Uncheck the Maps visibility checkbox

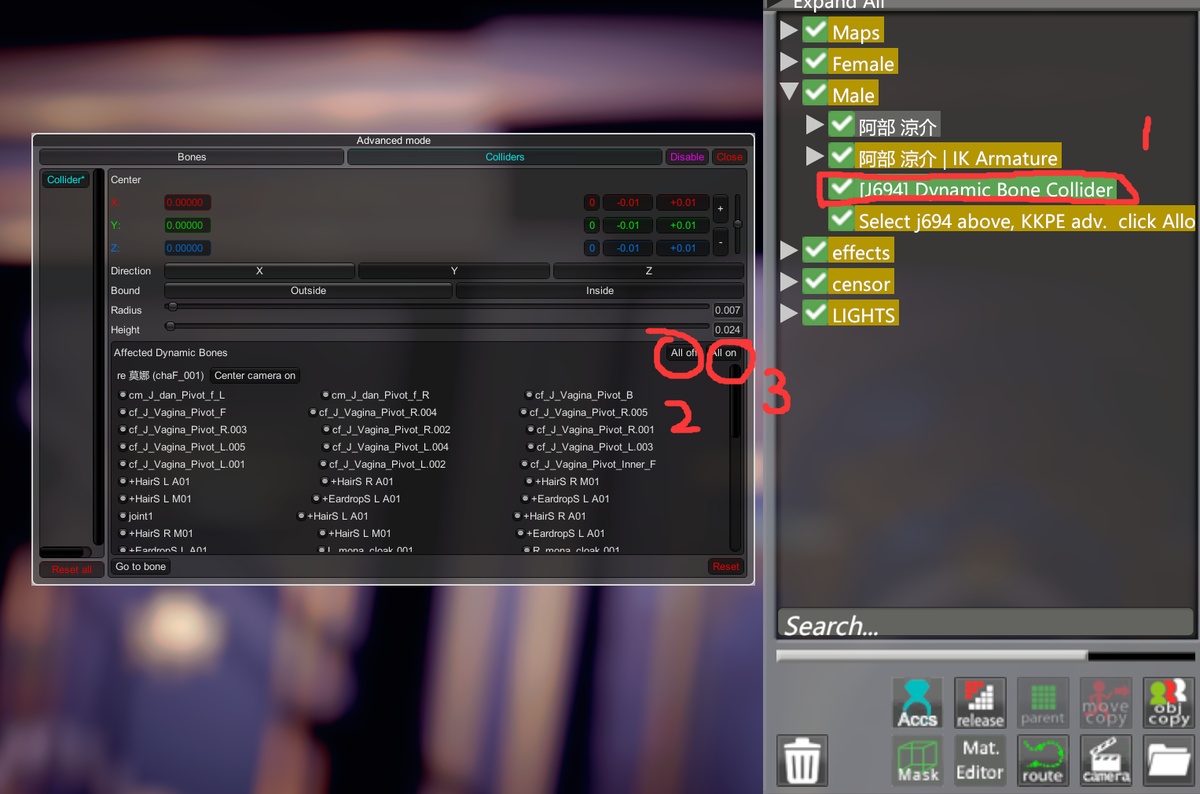815,31
